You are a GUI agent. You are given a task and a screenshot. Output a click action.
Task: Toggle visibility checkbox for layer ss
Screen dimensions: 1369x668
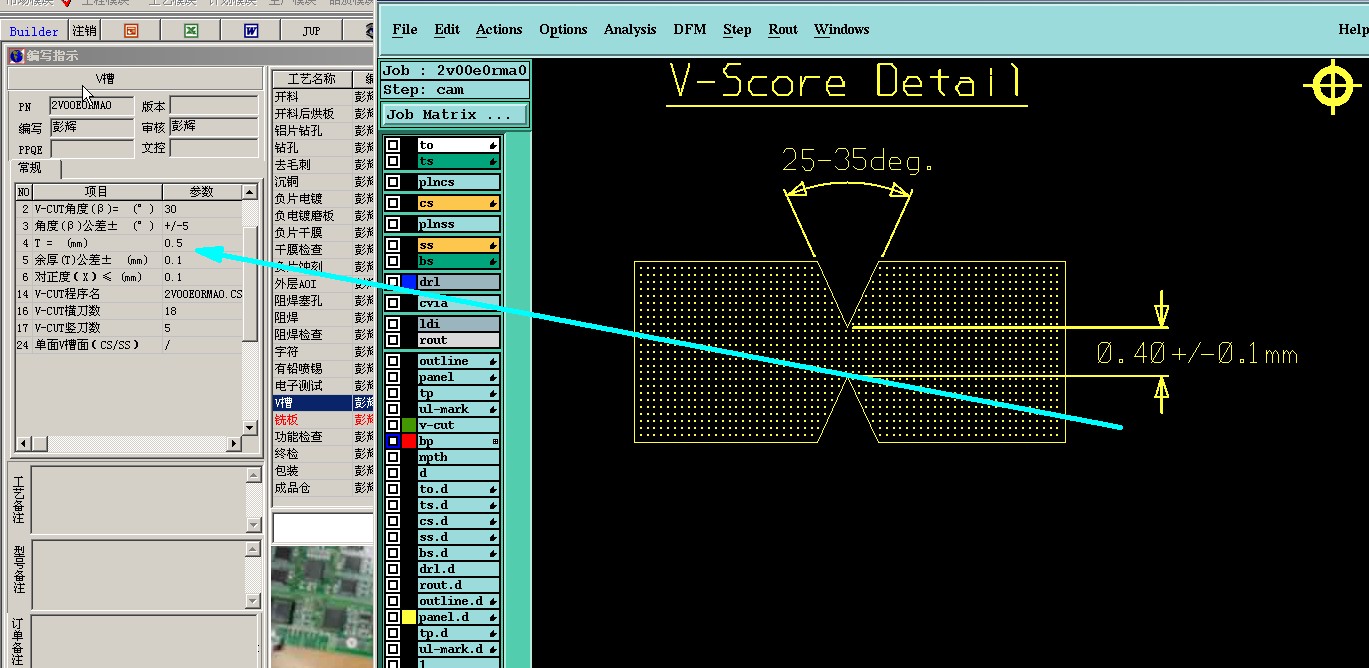point(393,245)
